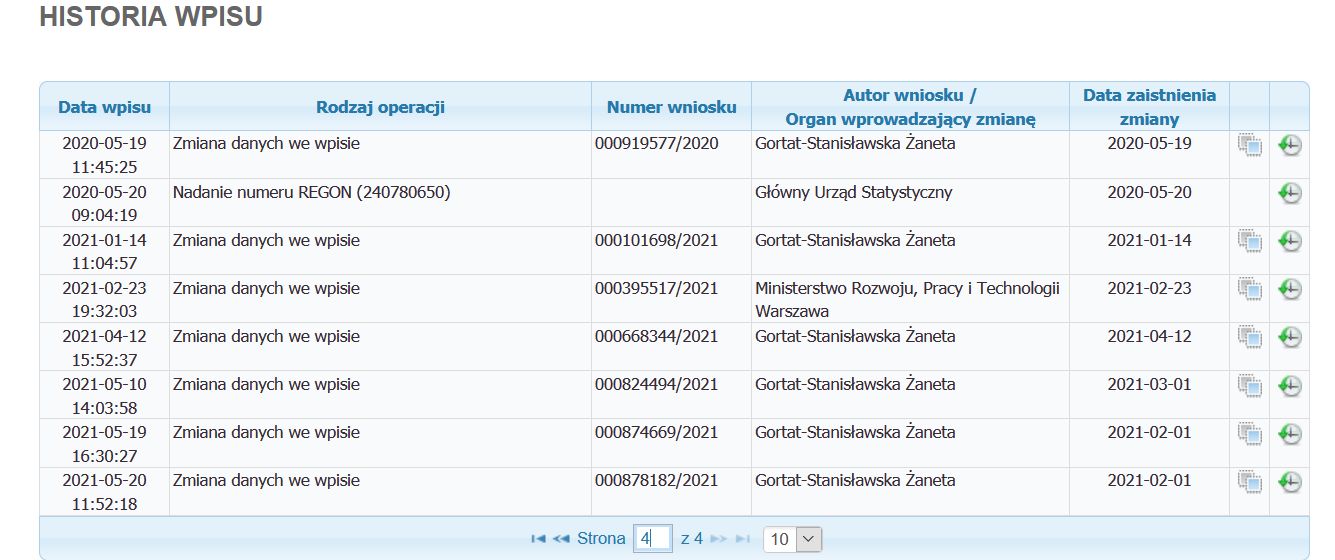Click the page number input field
The image size is (1335, 560).
click(x=652, y=539)
